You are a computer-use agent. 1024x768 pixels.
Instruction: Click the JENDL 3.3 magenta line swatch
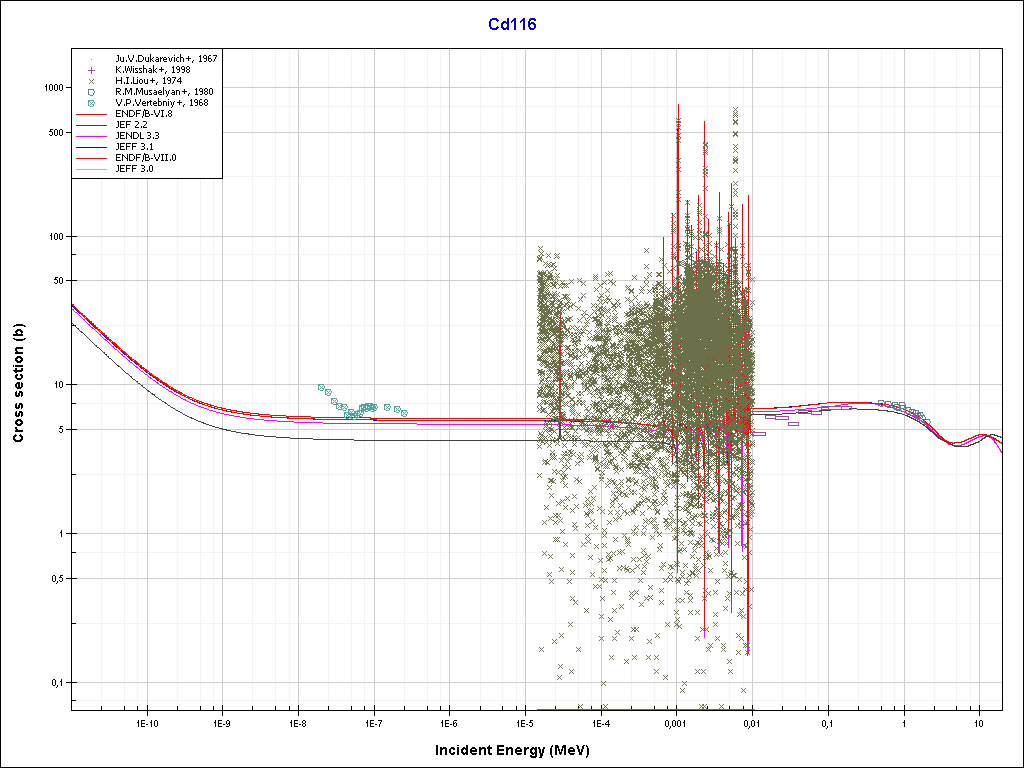click(x=92, y=136)
